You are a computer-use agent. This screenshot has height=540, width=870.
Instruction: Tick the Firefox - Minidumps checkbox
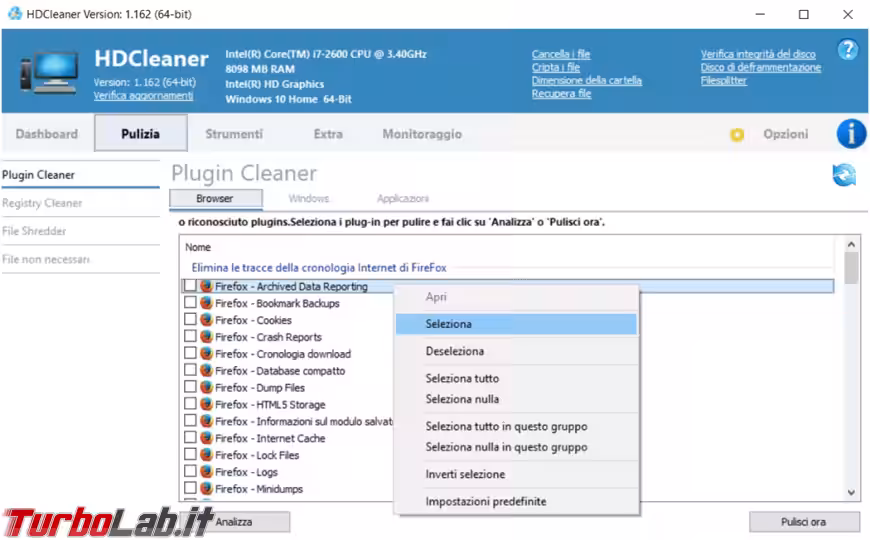click(190, 488)
